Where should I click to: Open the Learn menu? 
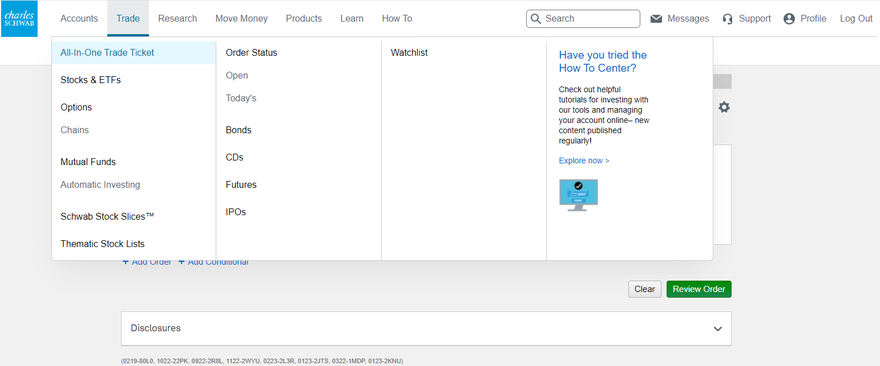coord(351,19)
